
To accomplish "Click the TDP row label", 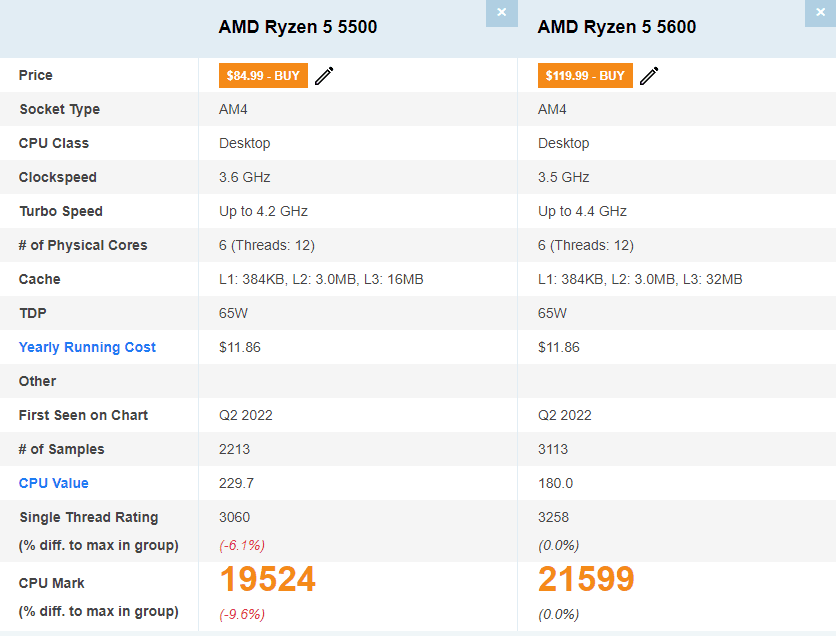I will click(33, 313).
